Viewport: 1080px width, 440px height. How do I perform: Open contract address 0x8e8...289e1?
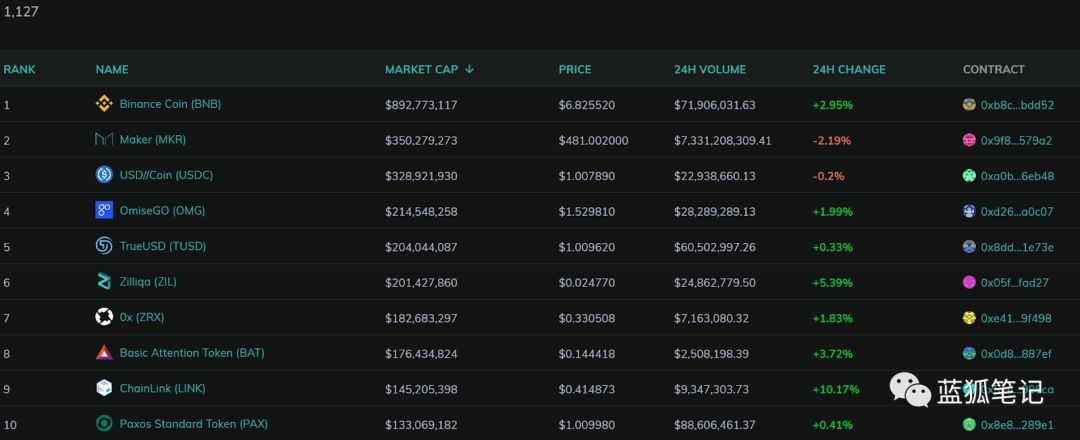[x=1017, y=425]
